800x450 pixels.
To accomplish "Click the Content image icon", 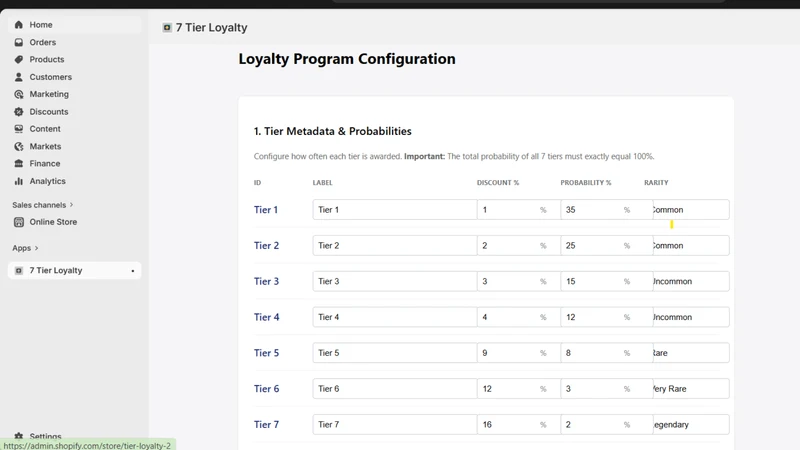I will (x=19, y=129).
